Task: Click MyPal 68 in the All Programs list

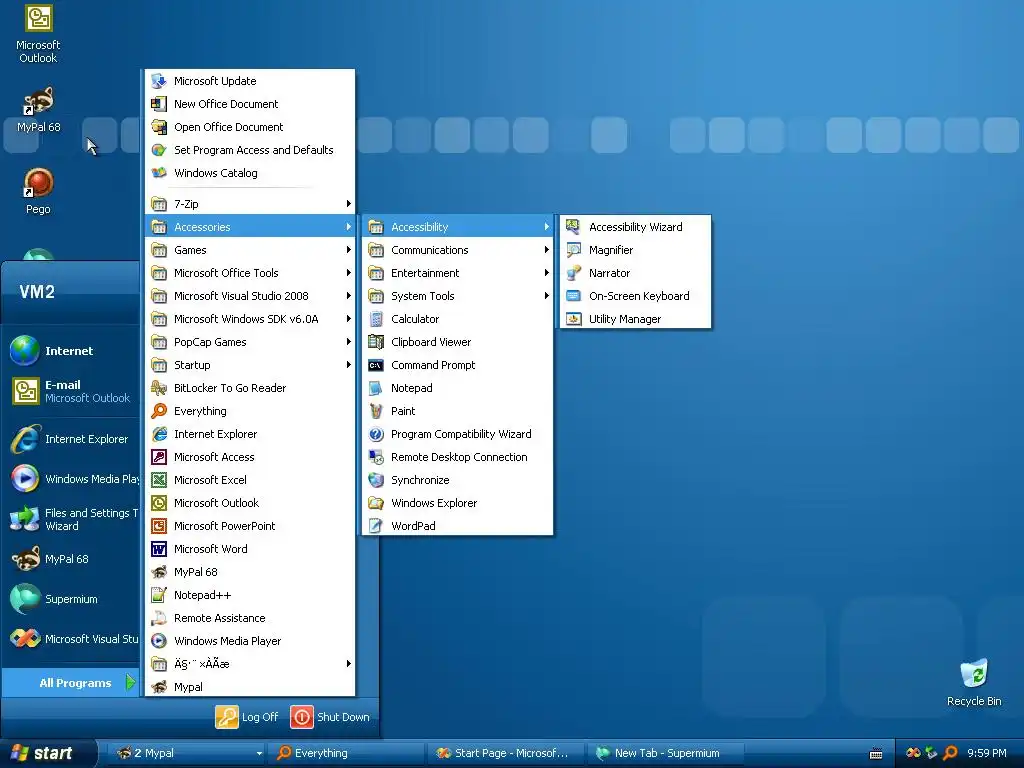Action: pos(249,572)
